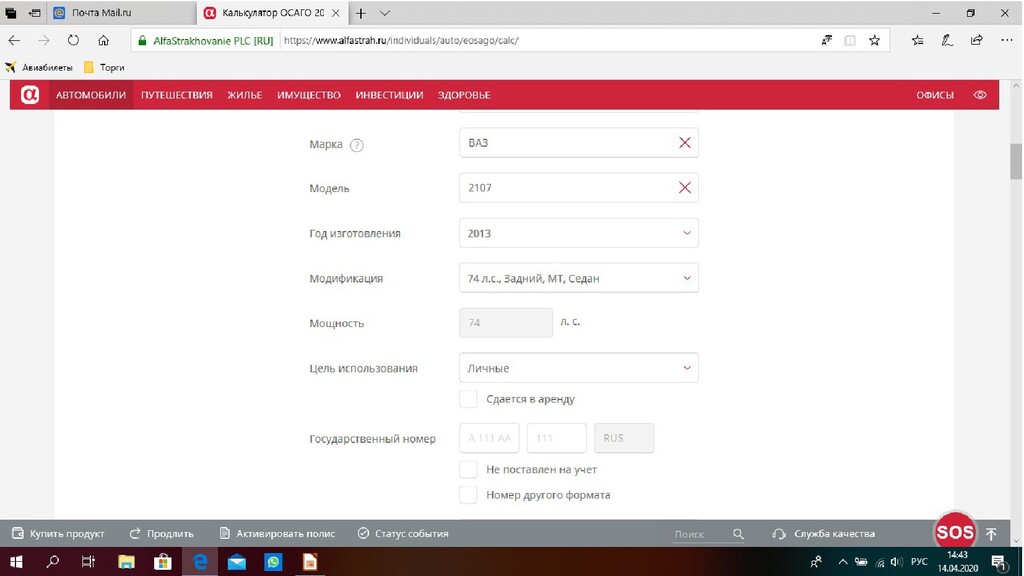This screenshot has width=1024, height=576.
Task: Open the ИМУЩЕСТВО menu
Action: pos(309,95)
